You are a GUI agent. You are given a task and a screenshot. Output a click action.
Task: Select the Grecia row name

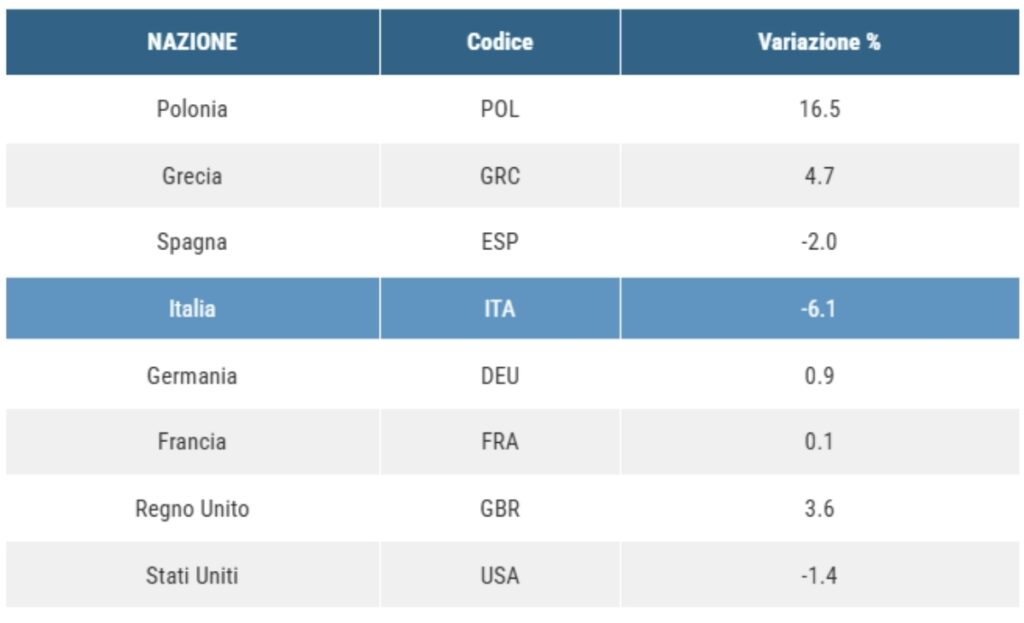193,176
